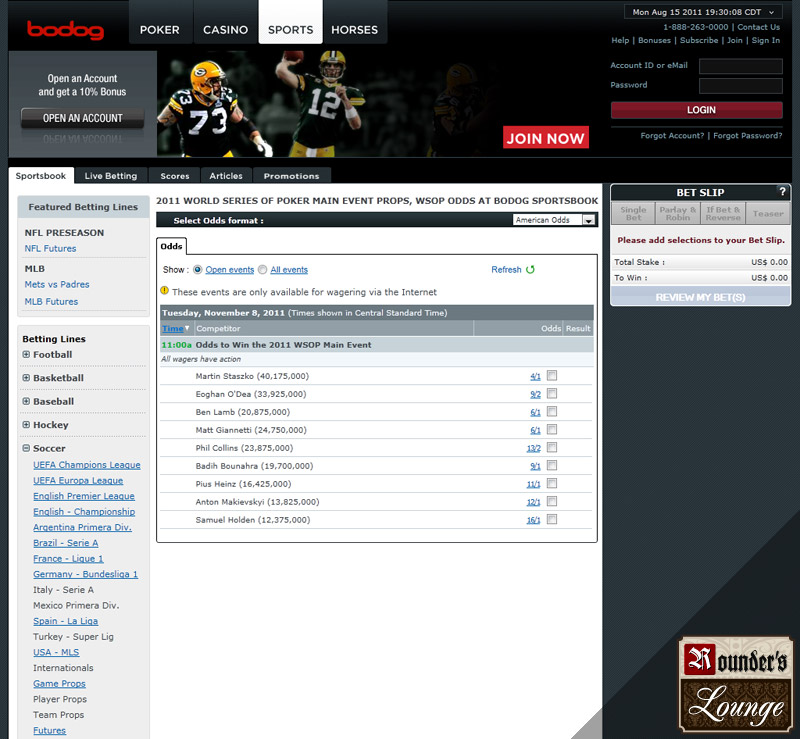Viewport: 800px width, 739px height.
Task: Open the date and timezone dropdown
Action: point(703,12)
